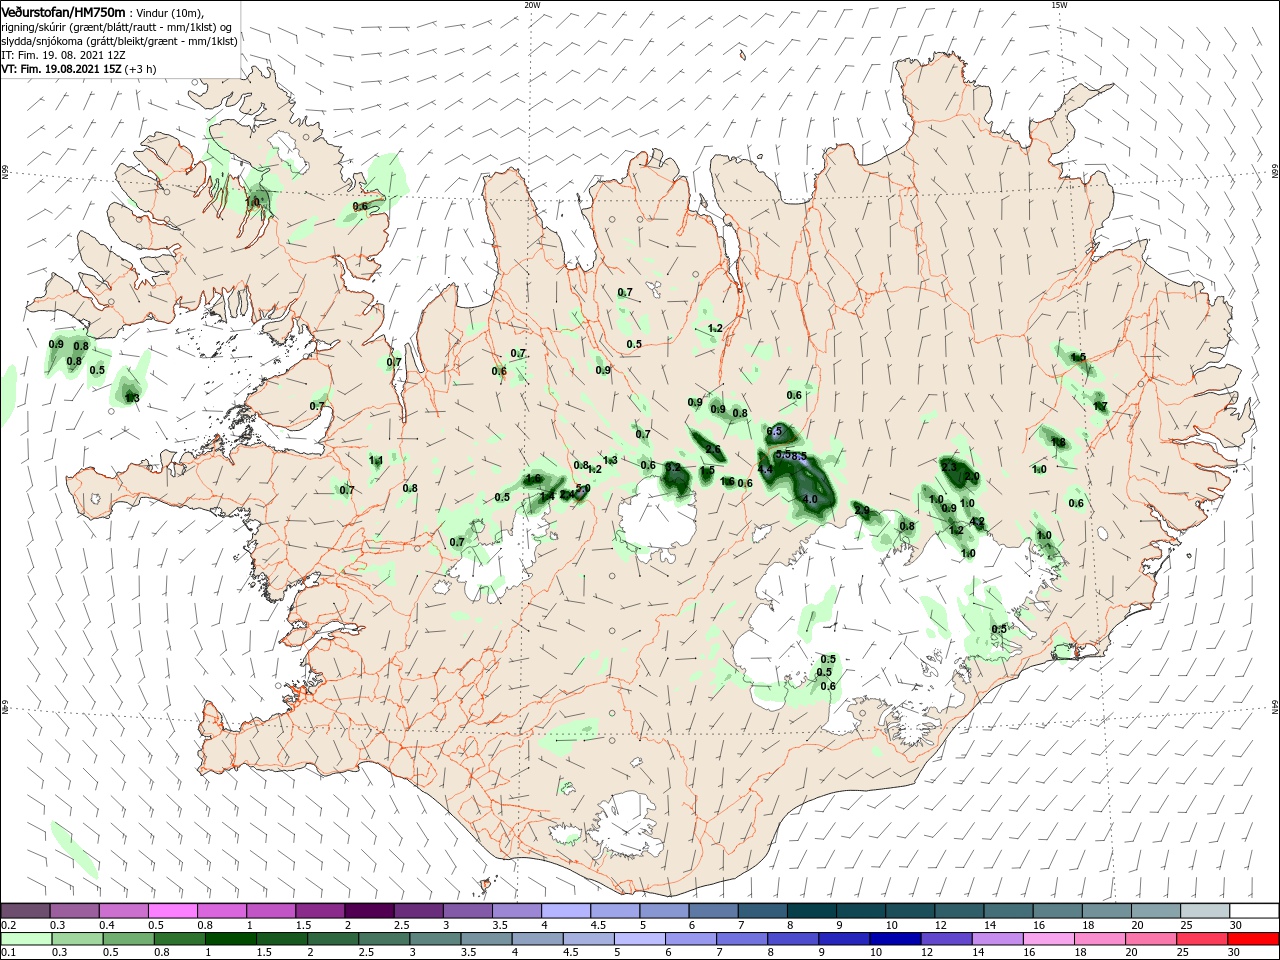The width and height of the screenshot is (1280, 960).
Task: Select the Vindur (10m) text in header
Action: (x=169, y=12)
